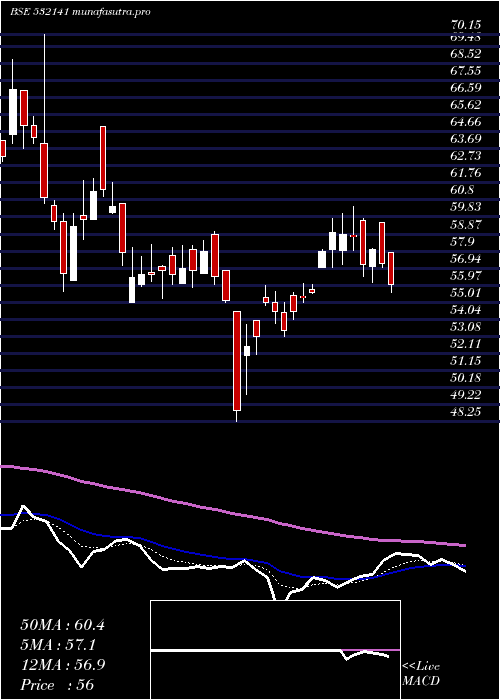500x700 pixels.
Task: Click the 61.76 price axis label
Action: click(x=466, y=173)
